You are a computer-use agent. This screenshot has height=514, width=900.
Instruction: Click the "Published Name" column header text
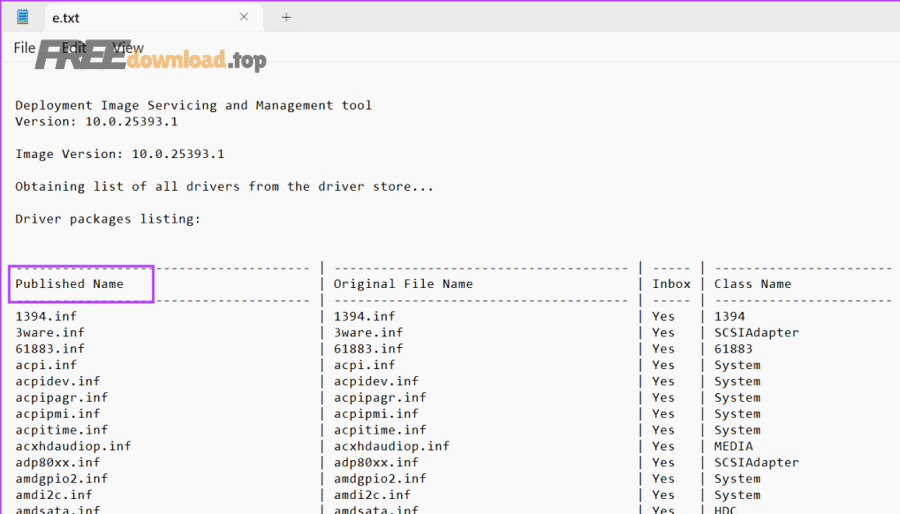click(x=69, y=284)
